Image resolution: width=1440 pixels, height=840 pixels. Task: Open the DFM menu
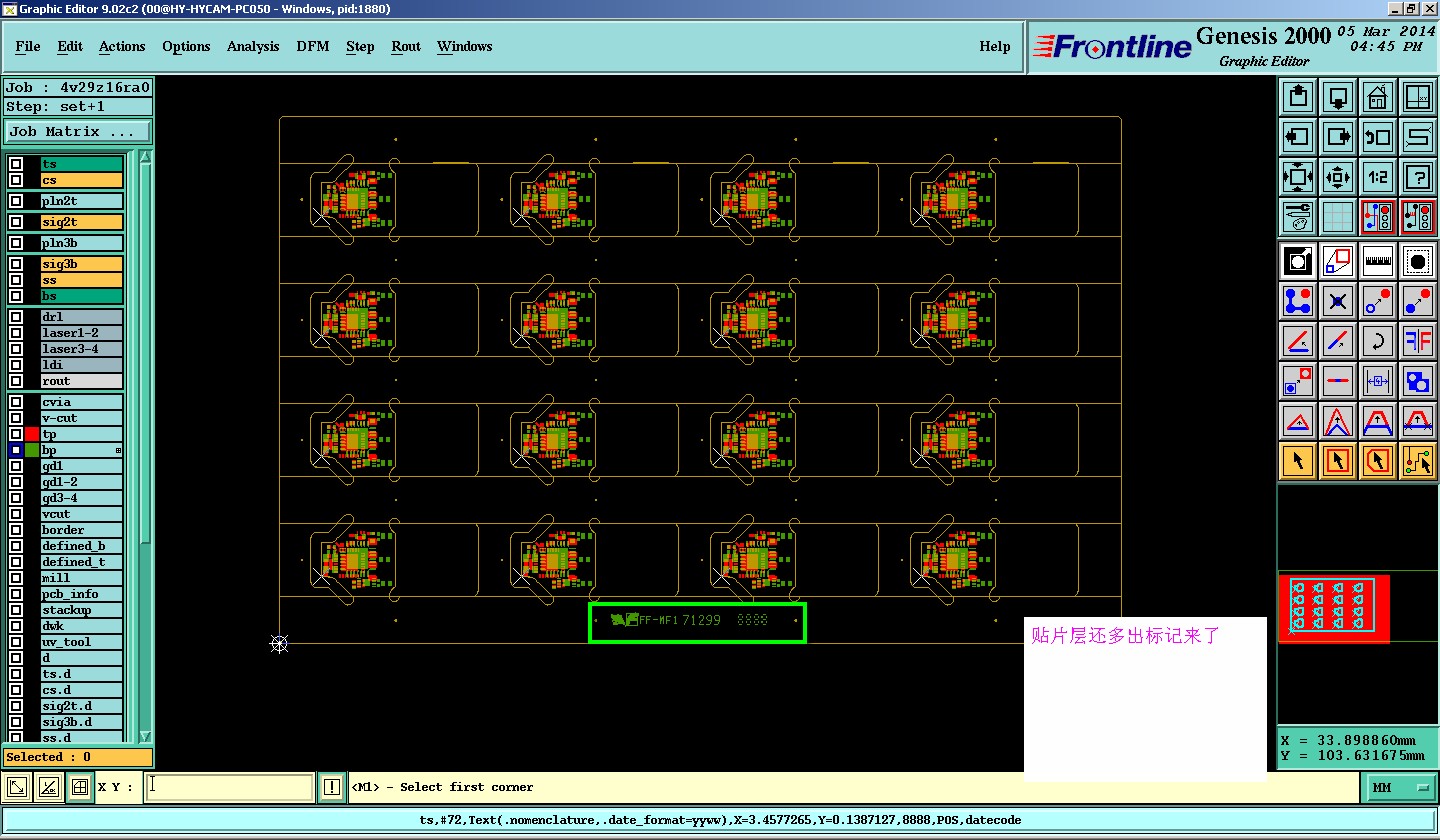(x=313, y=46)
